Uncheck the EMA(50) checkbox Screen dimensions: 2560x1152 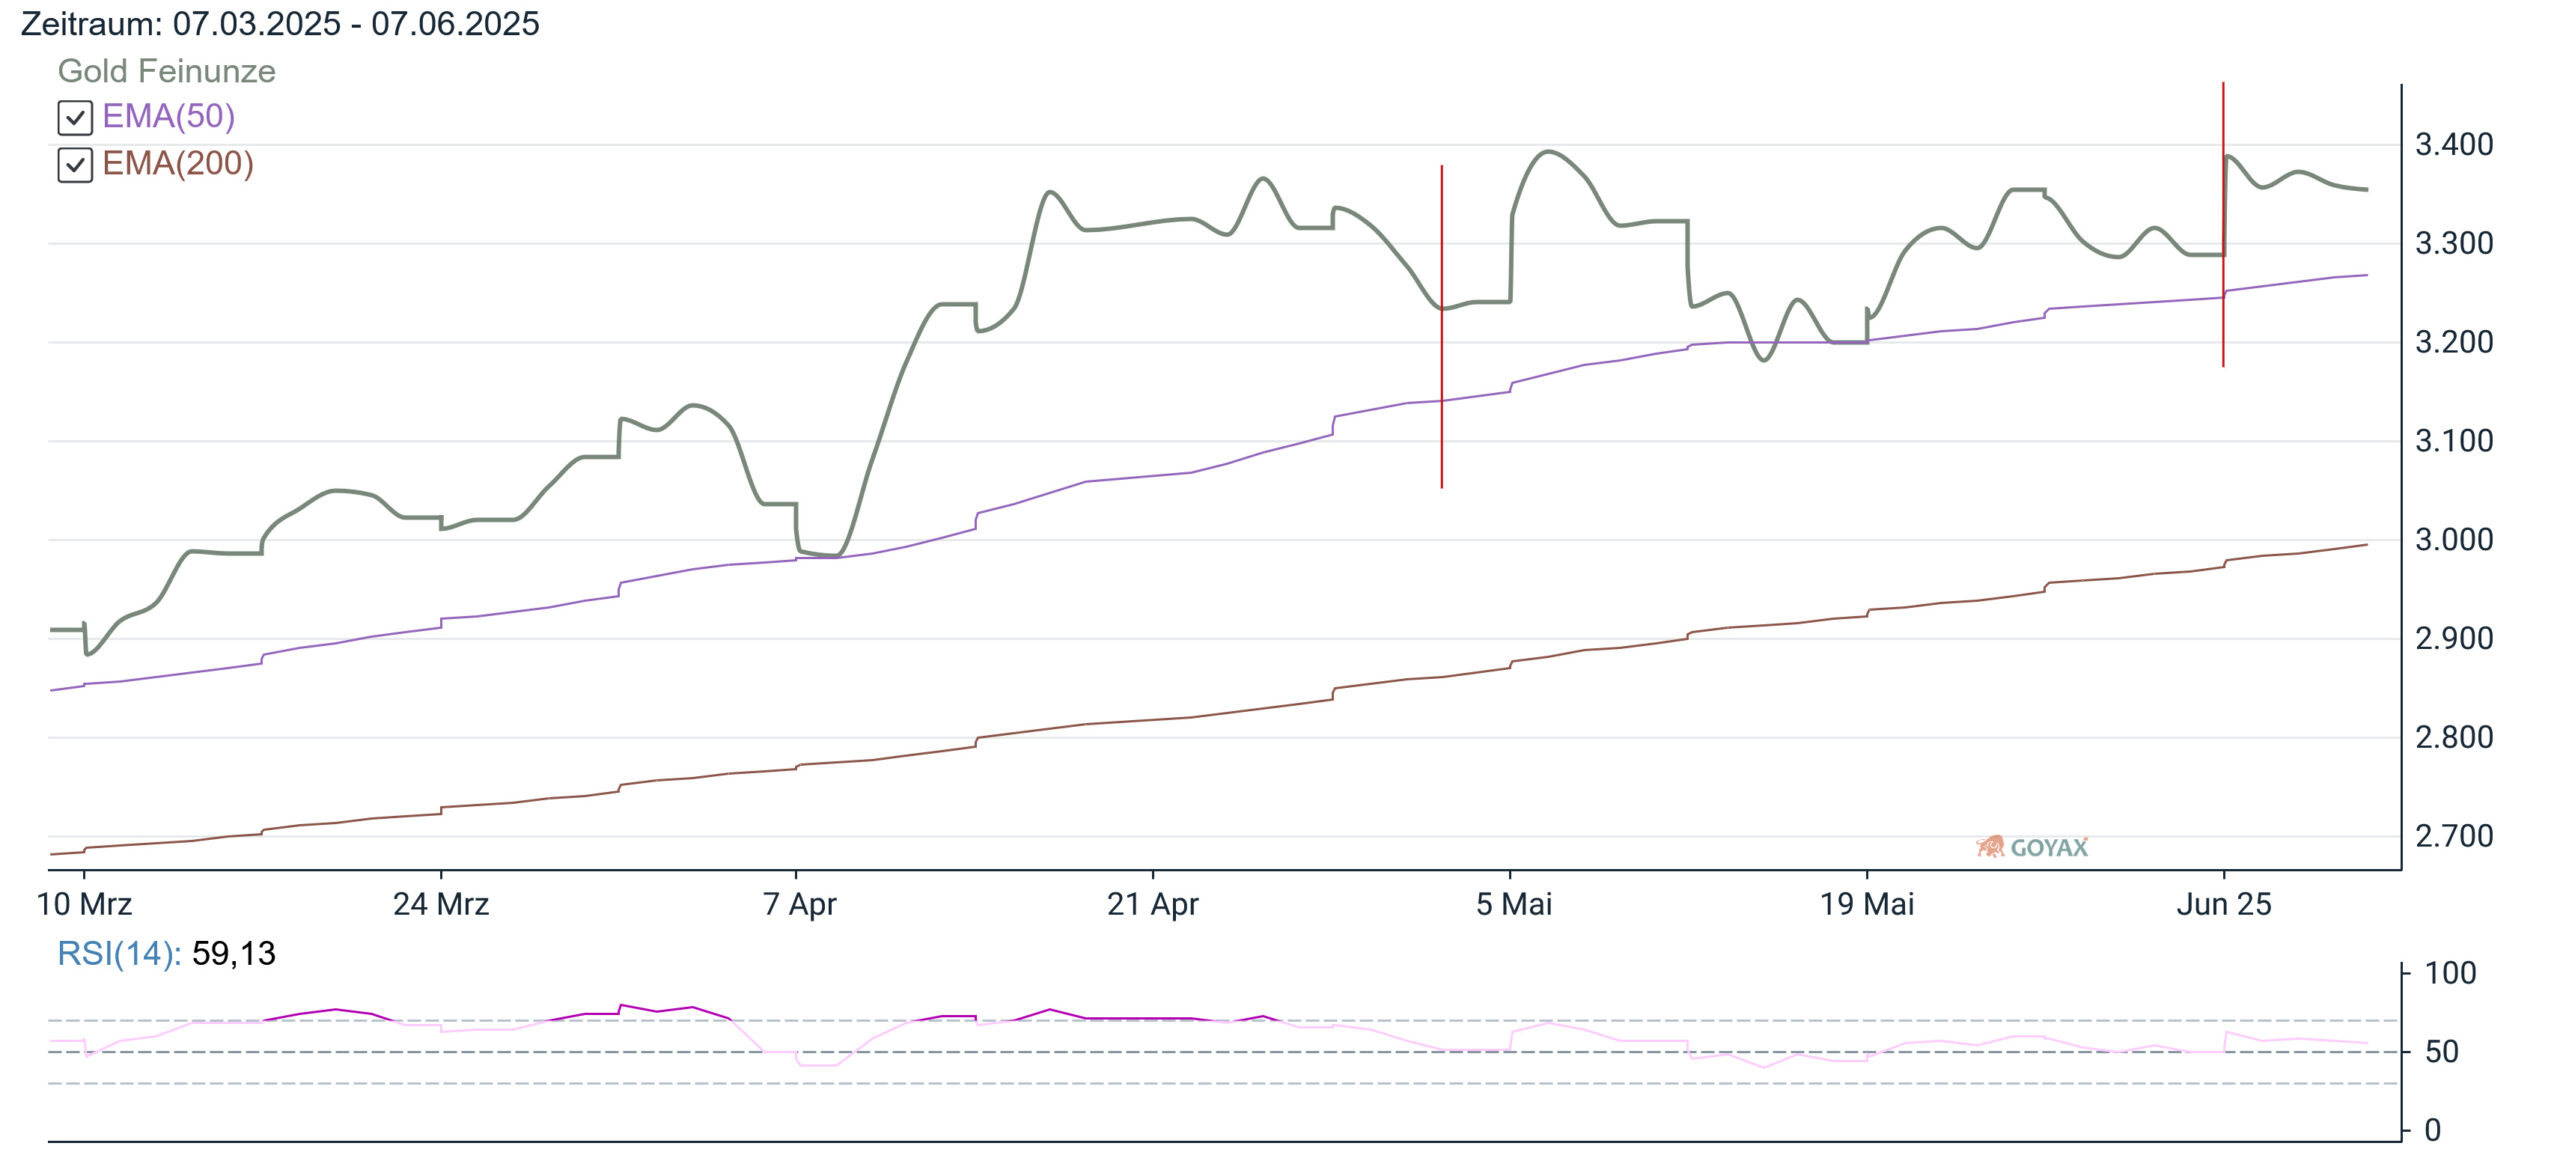[75, 118]
